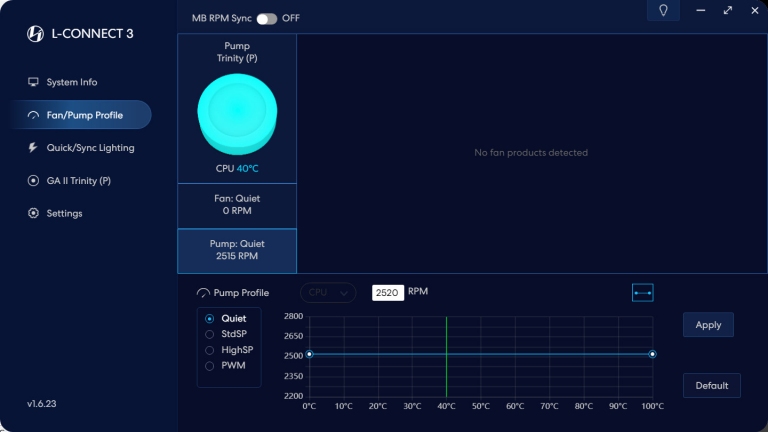Open Quick/Sync Lighting page

[x=90, y=148]
